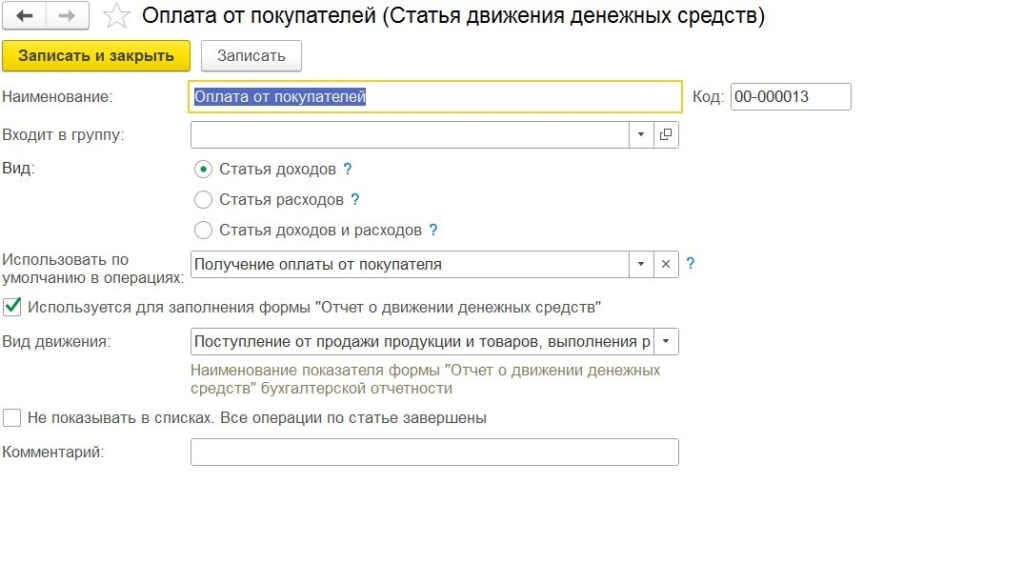Open help for default operations field
This screenshot has height=564, width=1024.
pos(690,264)
